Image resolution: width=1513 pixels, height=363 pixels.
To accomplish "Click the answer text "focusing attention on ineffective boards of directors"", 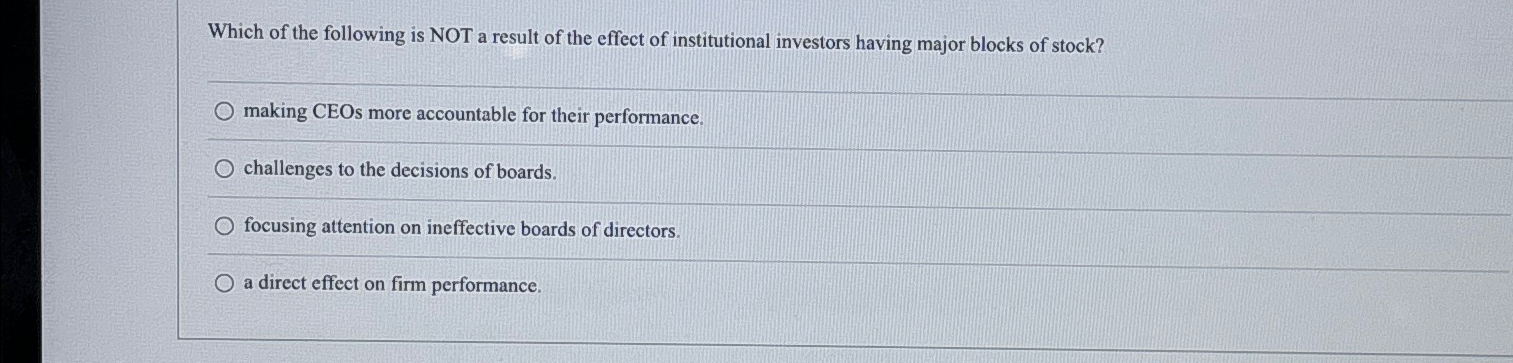I will [x=462, y=228].
